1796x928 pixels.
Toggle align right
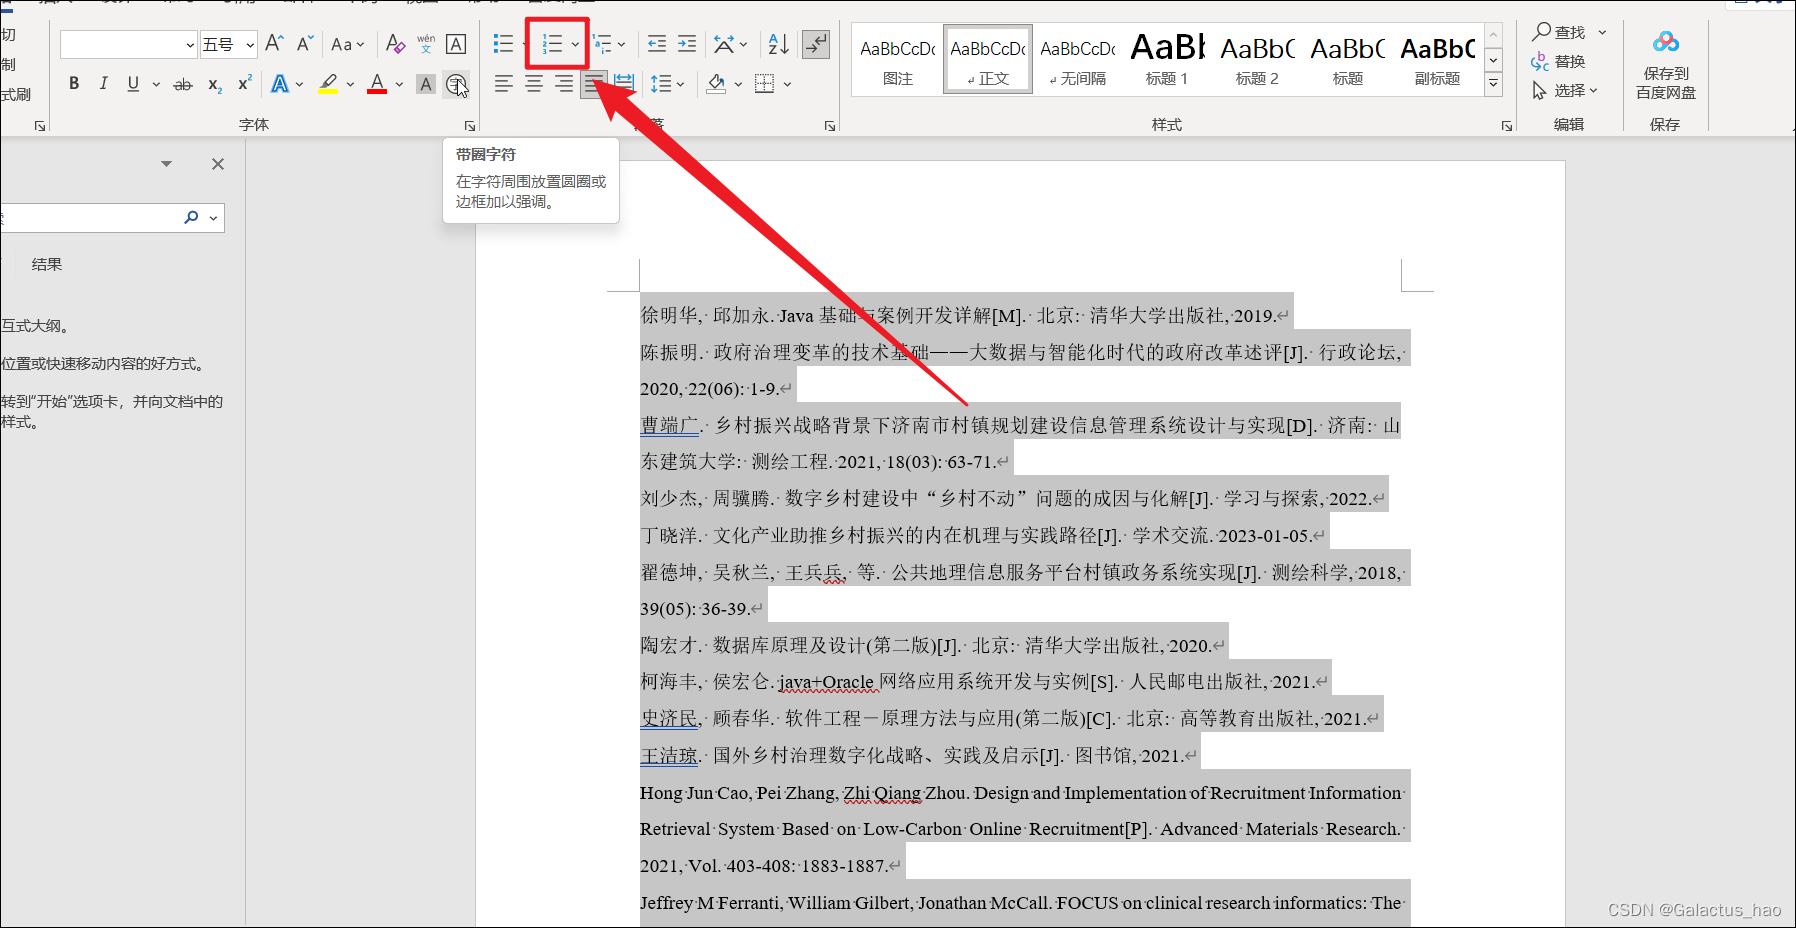pyautogui.click(x=564, y=84)
